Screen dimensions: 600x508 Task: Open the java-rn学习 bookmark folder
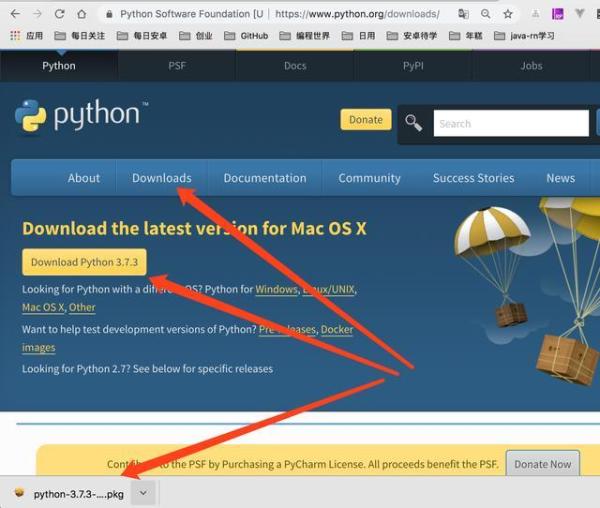(x=524, y=36)
